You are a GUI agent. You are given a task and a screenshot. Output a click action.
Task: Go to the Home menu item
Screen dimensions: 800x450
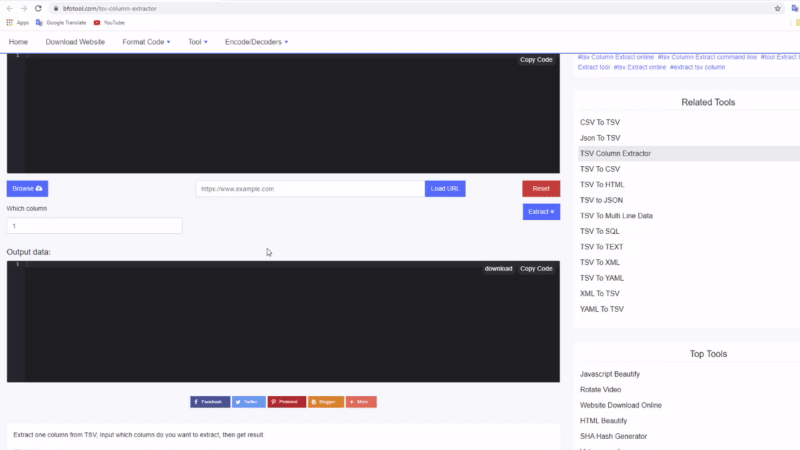pos(18,42)
